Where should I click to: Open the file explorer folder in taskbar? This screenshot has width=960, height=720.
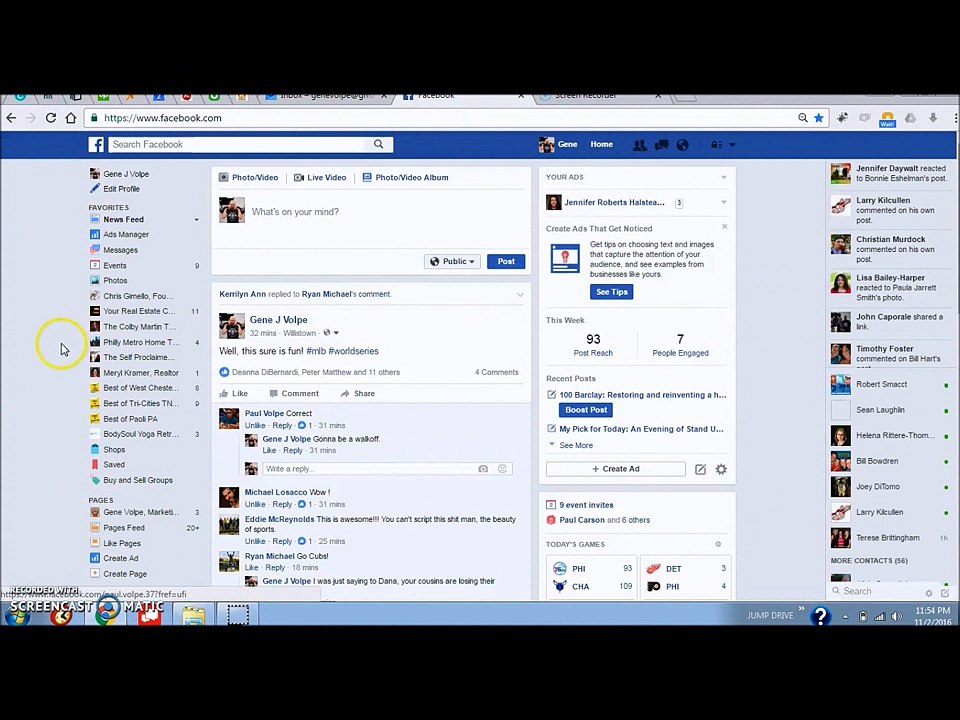(193, 614)
